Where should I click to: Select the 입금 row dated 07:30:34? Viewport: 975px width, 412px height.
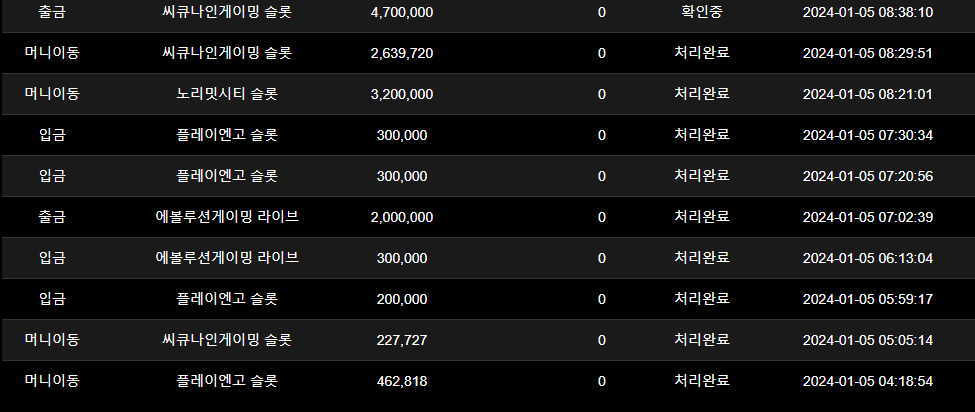click(488, 135)
